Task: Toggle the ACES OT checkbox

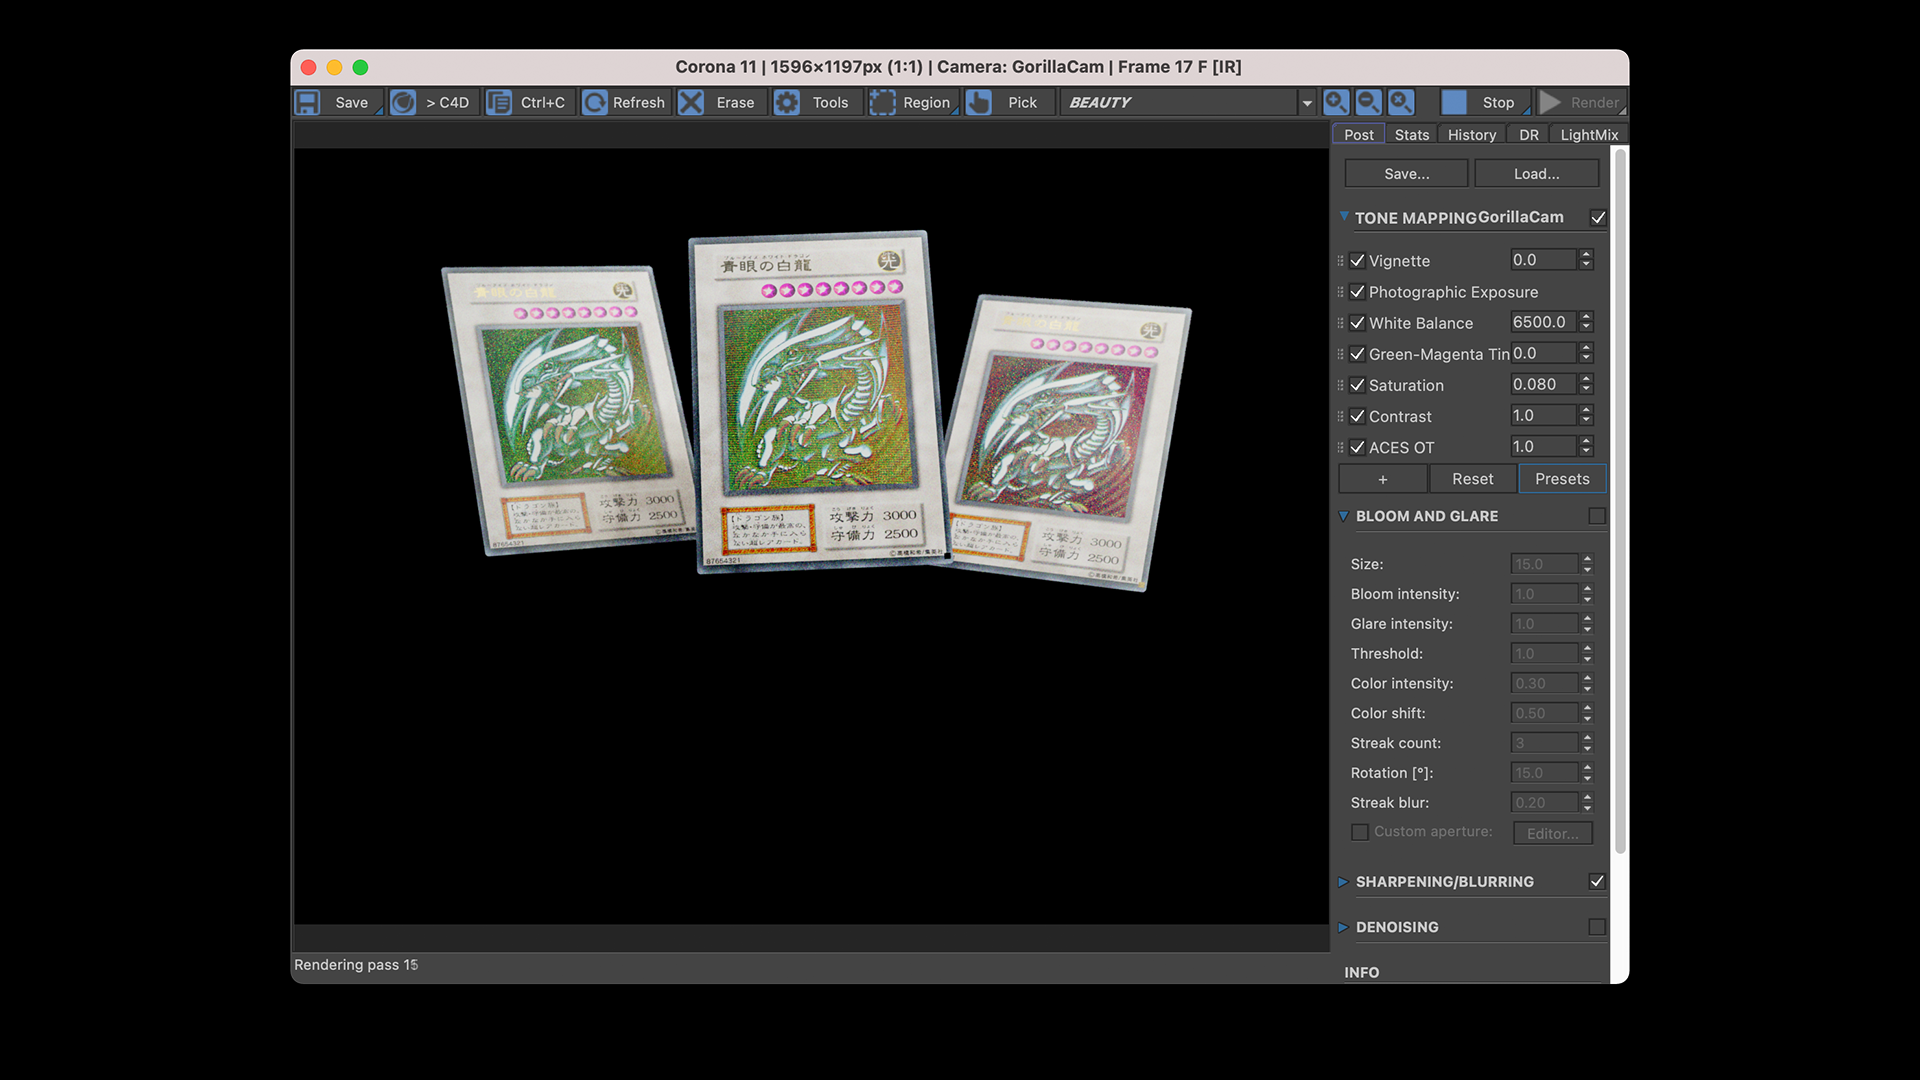Action: click(x=1357, y=447)
